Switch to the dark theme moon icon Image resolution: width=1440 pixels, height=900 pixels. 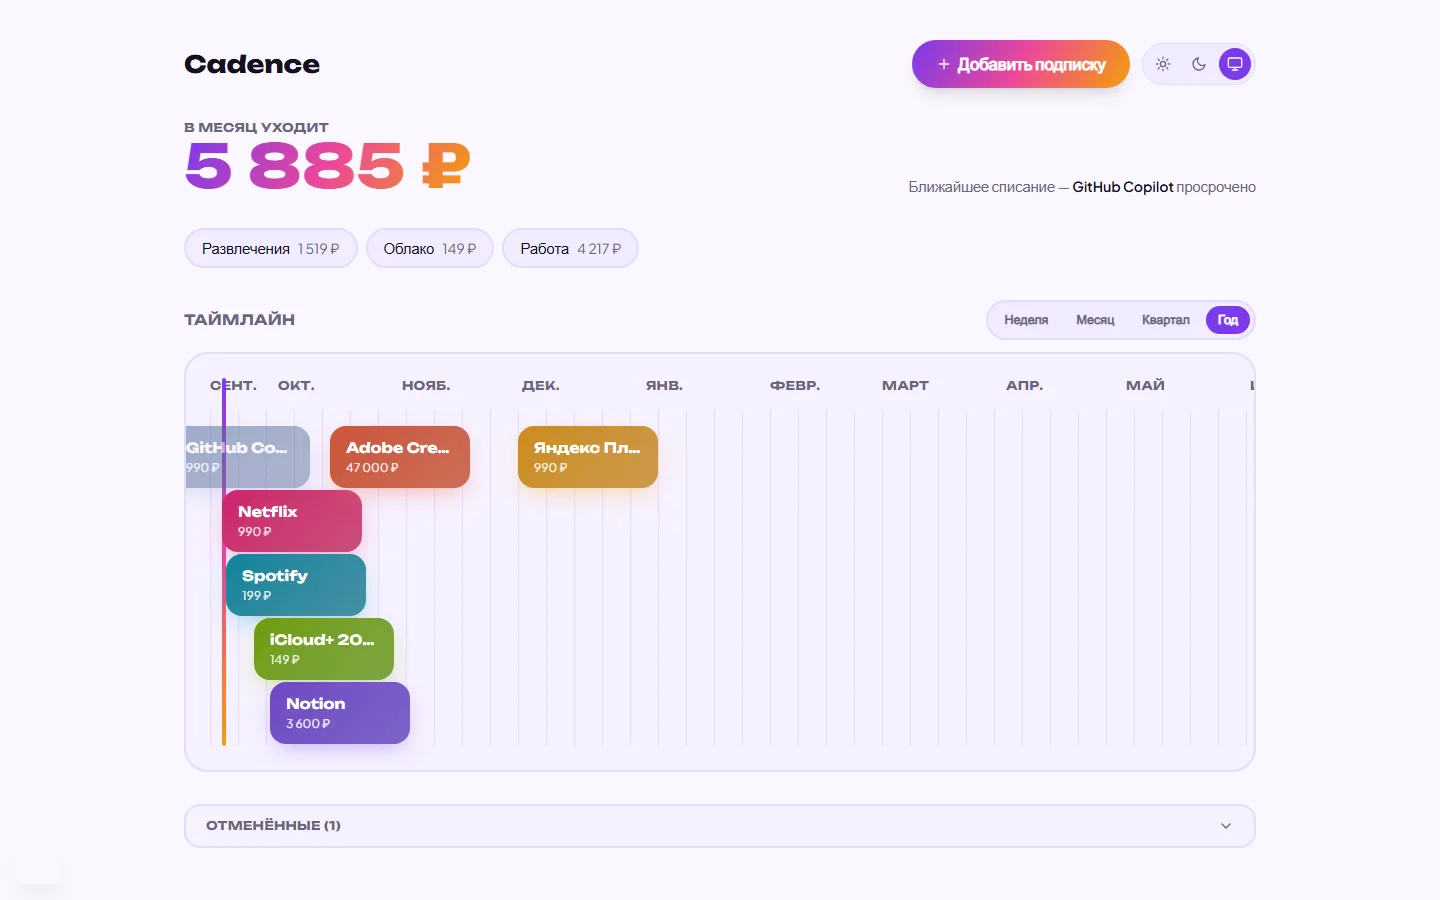click(x=1199, y=64)
